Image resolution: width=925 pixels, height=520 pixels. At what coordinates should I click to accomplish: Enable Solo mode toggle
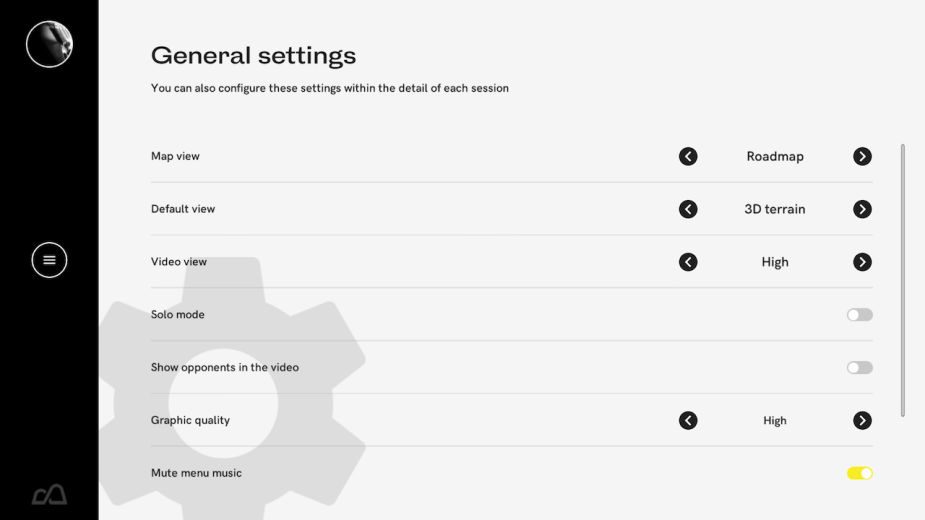tap(859, 315)
